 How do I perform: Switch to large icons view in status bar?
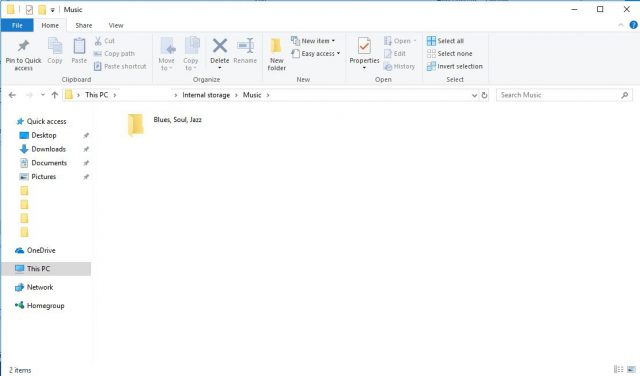[x=631, y=369]
